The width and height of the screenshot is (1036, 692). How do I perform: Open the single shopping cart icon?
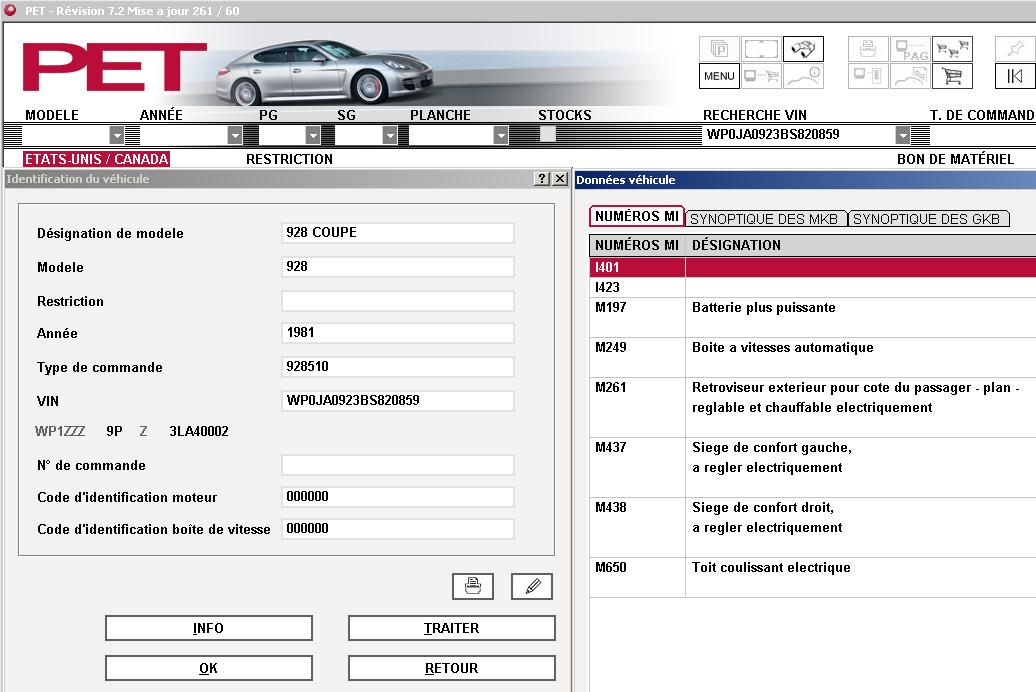click(952, 76)
